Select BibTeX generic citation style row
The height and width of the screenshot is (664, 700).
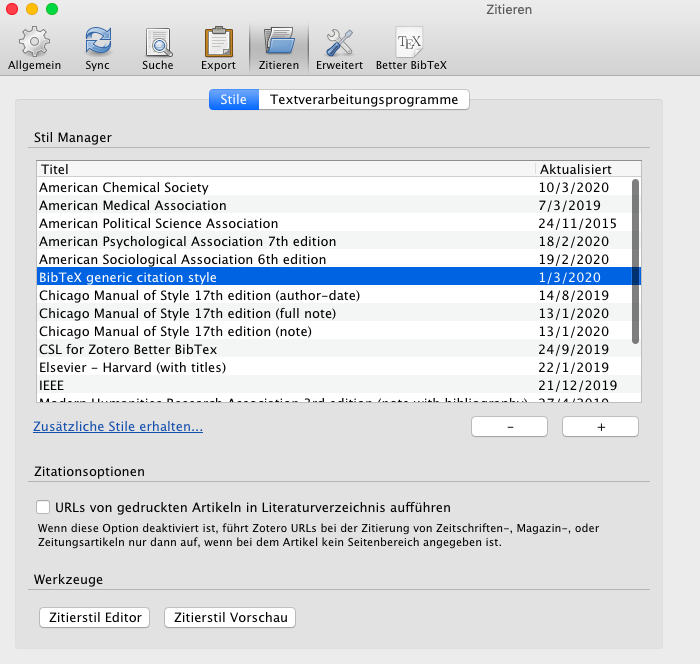(338, 277)
